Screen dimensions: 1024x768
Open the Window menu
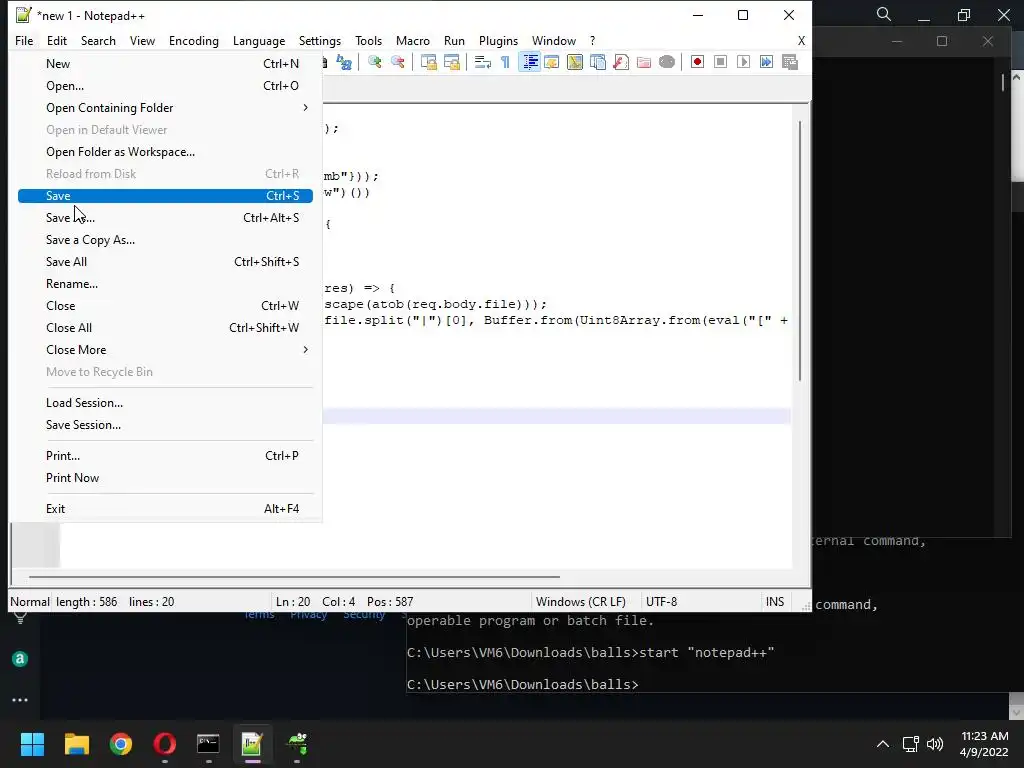(x=554, y=40)
